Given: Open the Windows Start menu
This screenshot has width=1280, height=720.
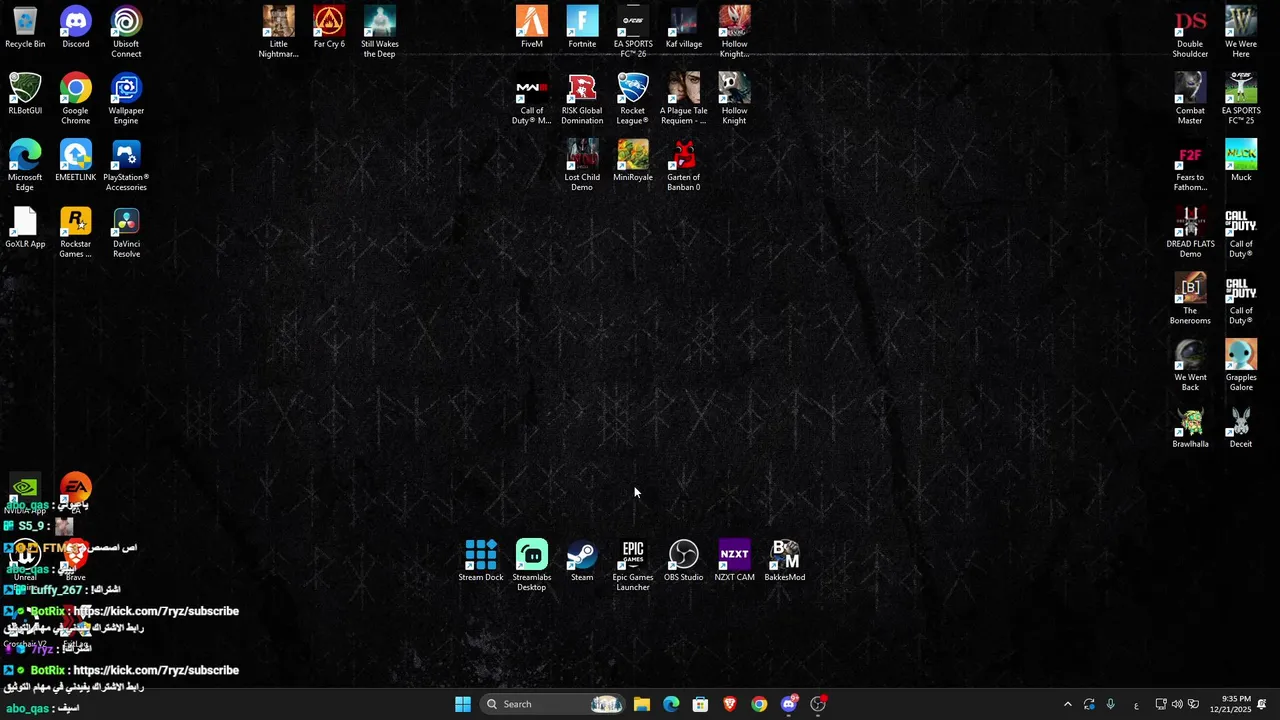Looking at the screenshot, I should (463, 704).
